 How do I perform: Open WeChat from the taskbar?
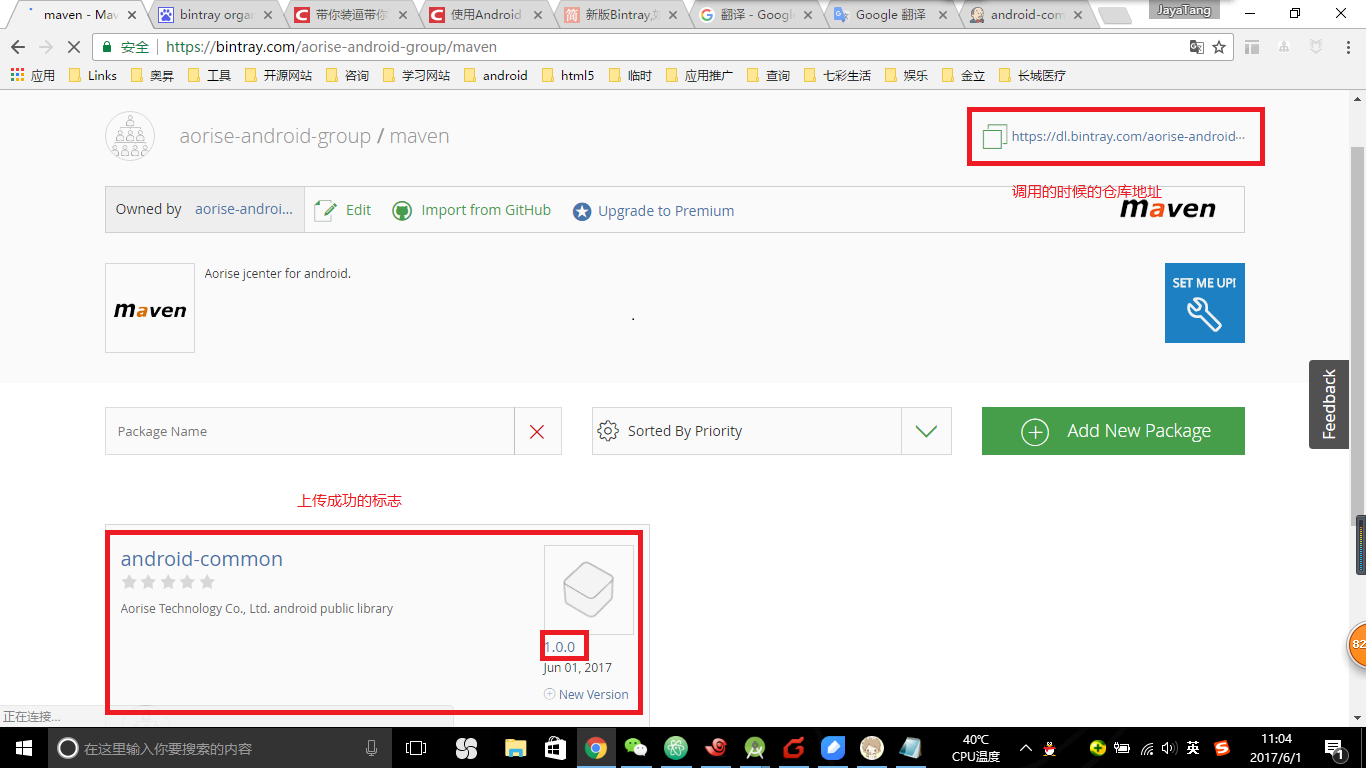pos(636,748)
